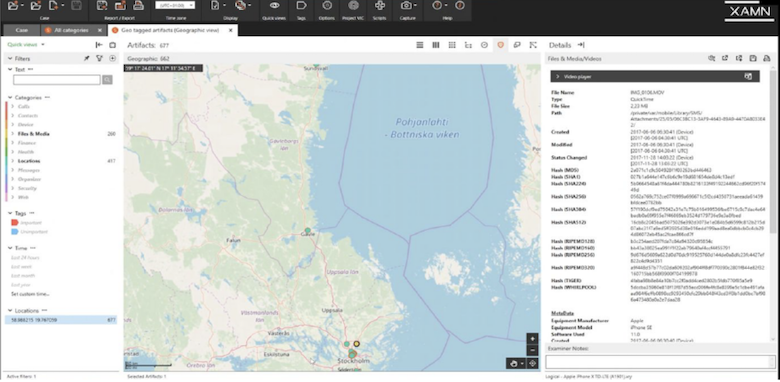780x382 pixels.
Task: Click the map locate target icon
Action: point(533,364)
